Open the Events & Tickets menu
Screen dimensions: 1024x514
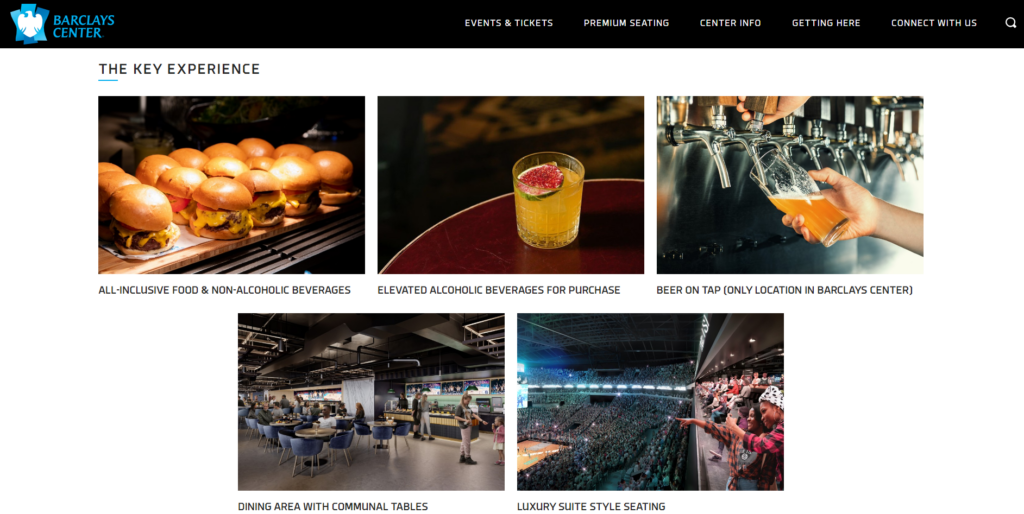(x=509, y=23)
